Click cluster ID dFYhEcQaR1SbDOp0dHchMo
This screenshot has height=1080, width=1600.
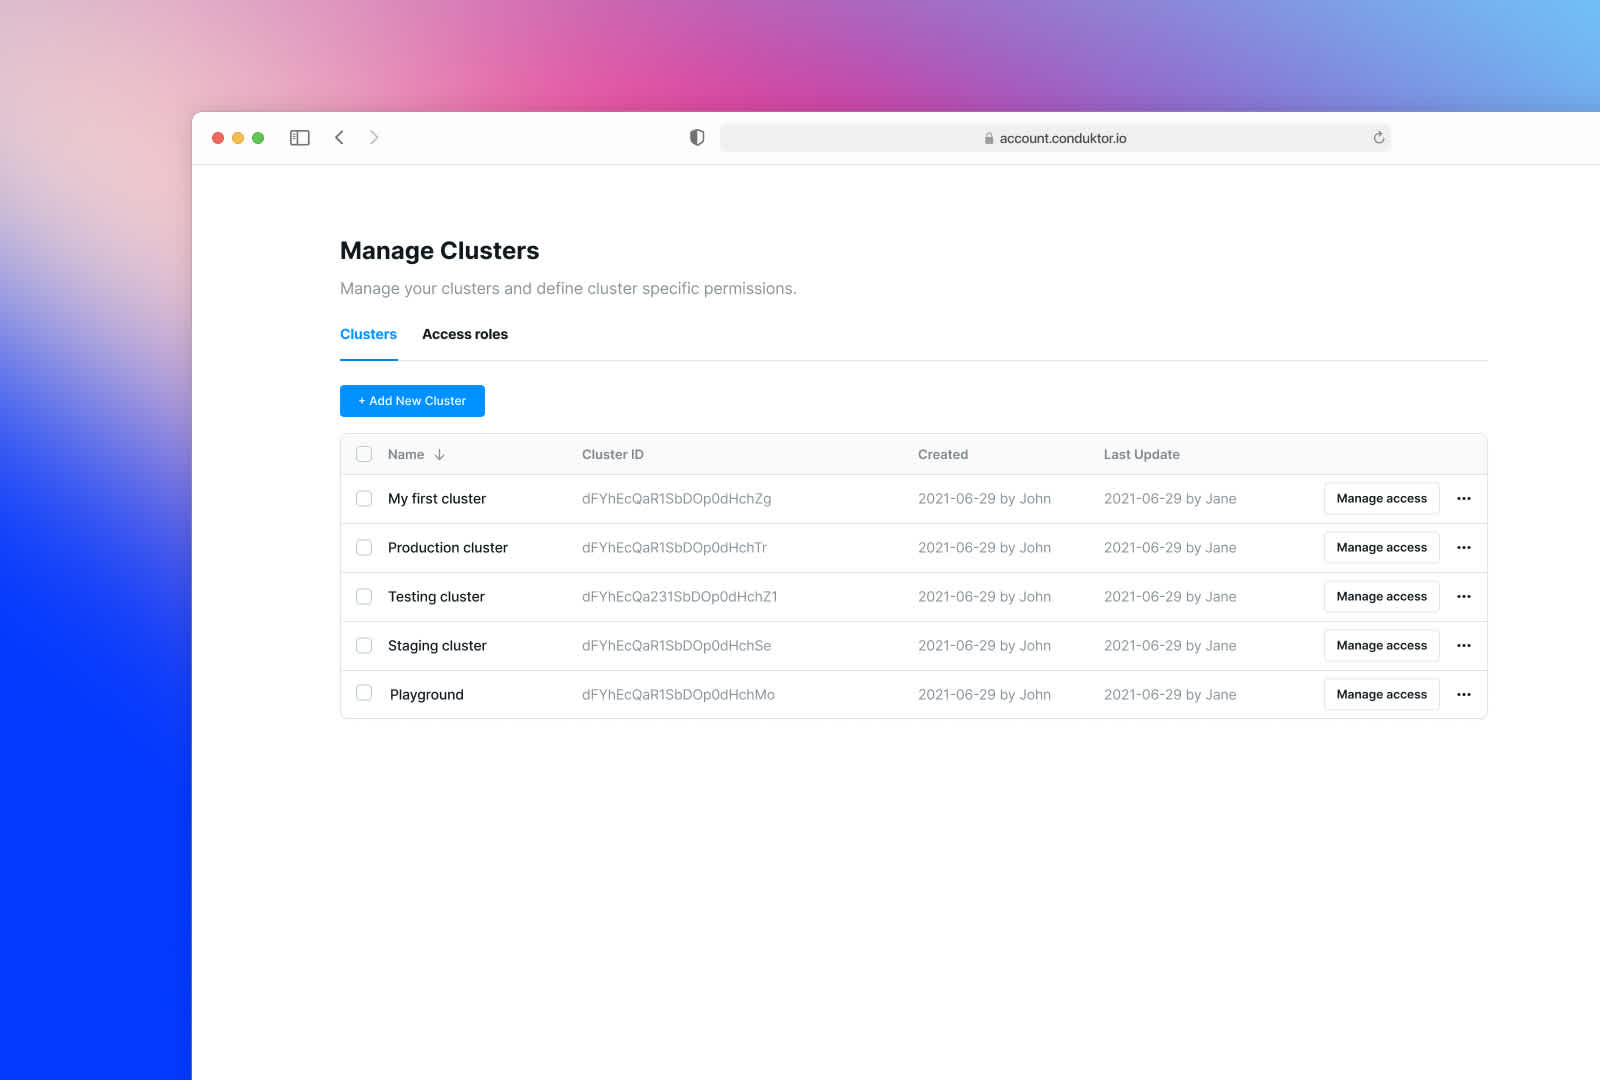[679, 695]
